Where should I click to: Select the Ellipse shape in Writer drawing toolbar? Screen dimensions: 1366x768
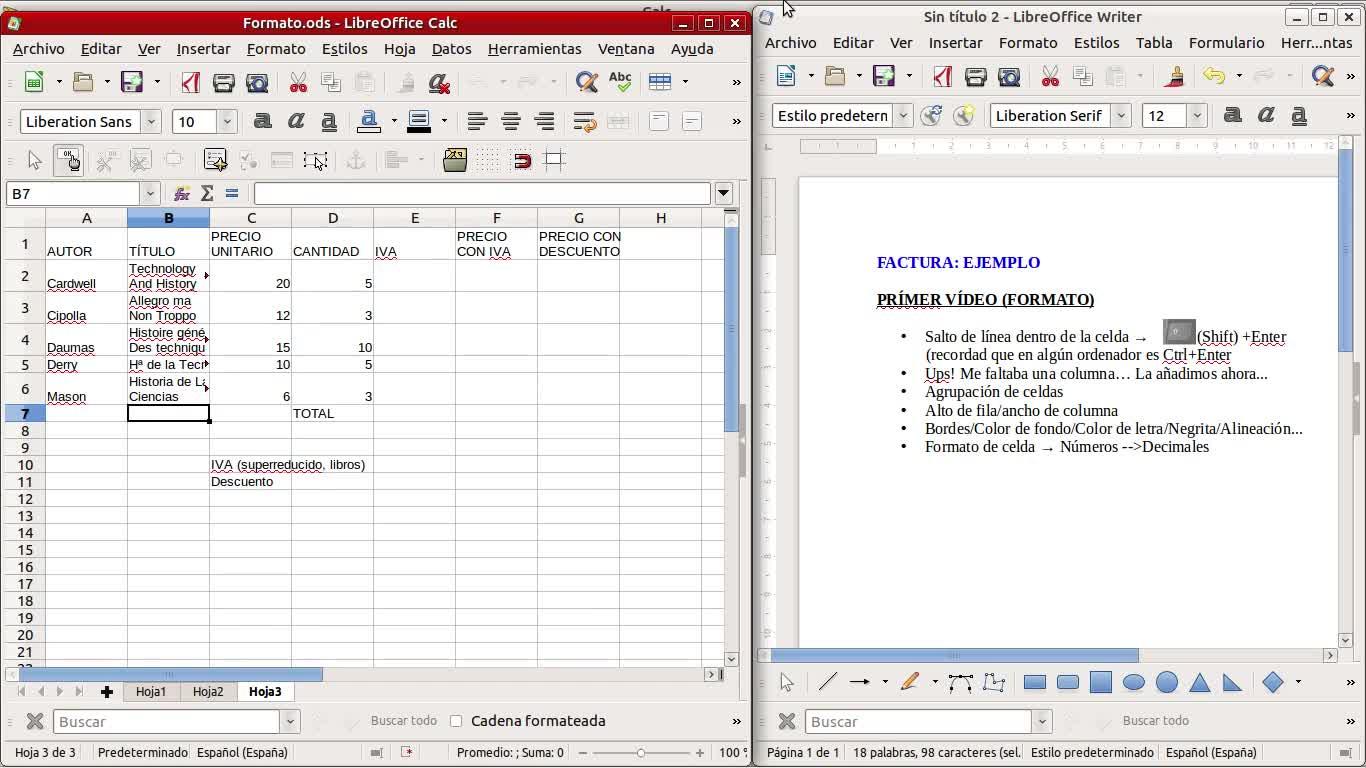pyautogui.click(x=1133, y=682)
